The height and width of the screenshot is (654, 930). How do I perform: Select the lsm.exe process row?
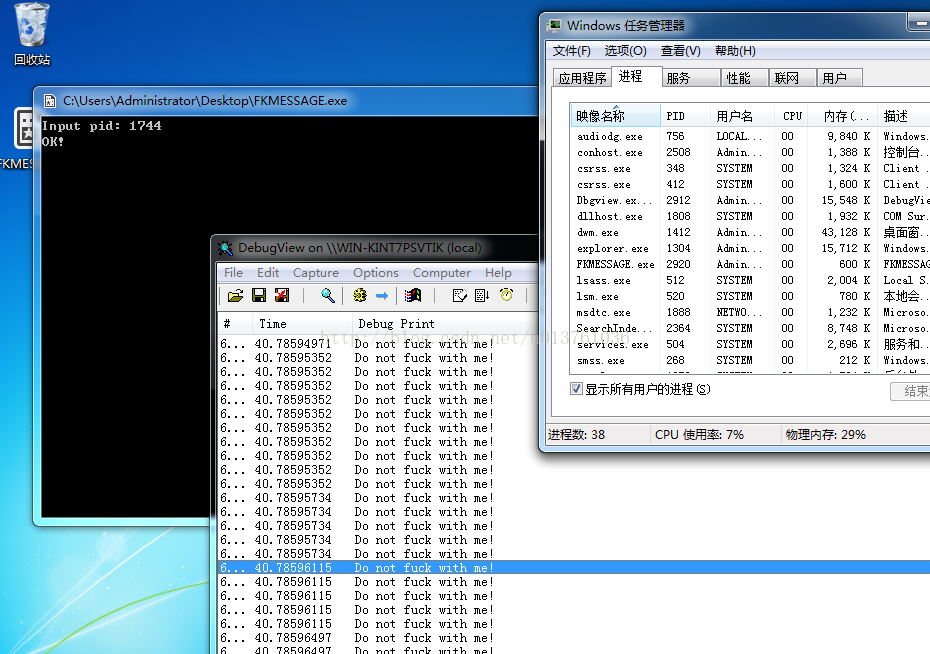click(x=750, y=296)
